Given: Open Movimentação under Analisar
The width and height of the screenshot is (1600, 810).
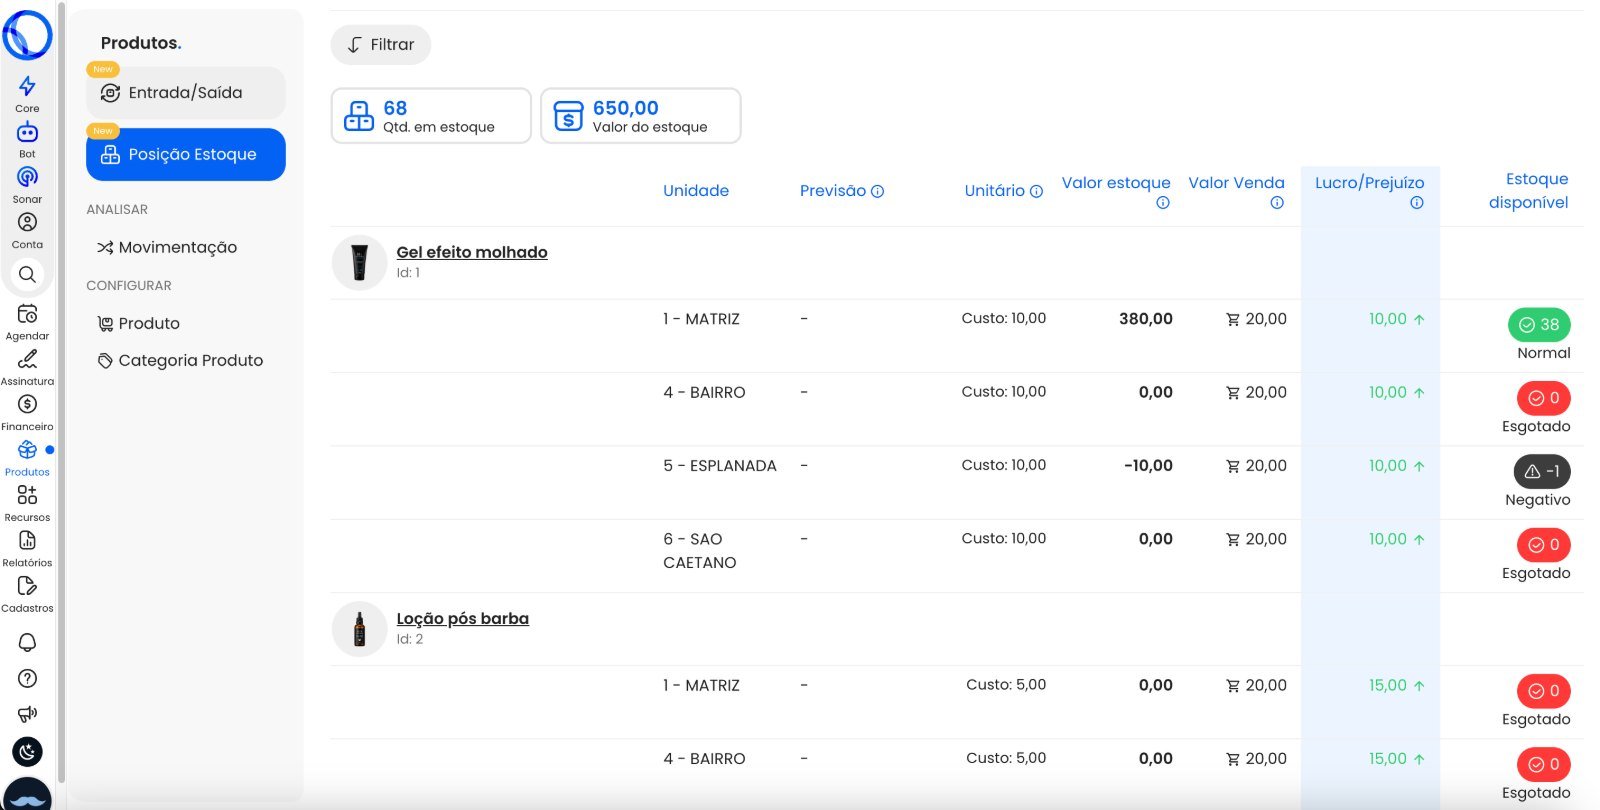Looking at the screenshot, I should (167, 247).
